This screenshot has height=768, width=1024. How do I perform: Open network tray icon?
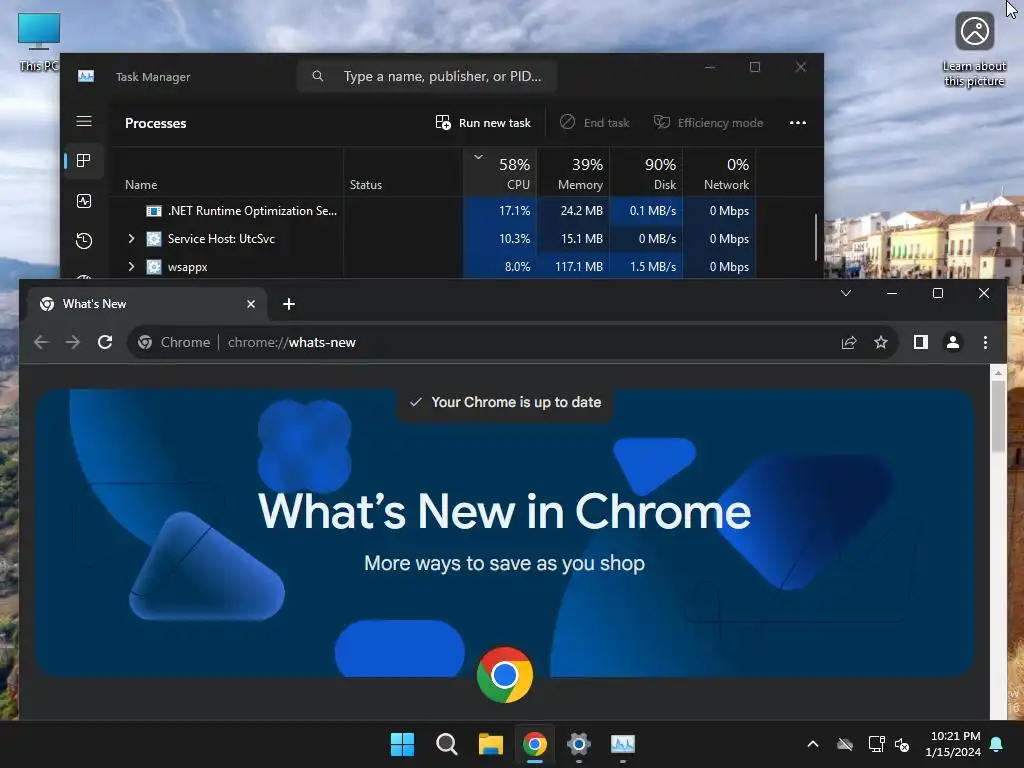[876, 744]
